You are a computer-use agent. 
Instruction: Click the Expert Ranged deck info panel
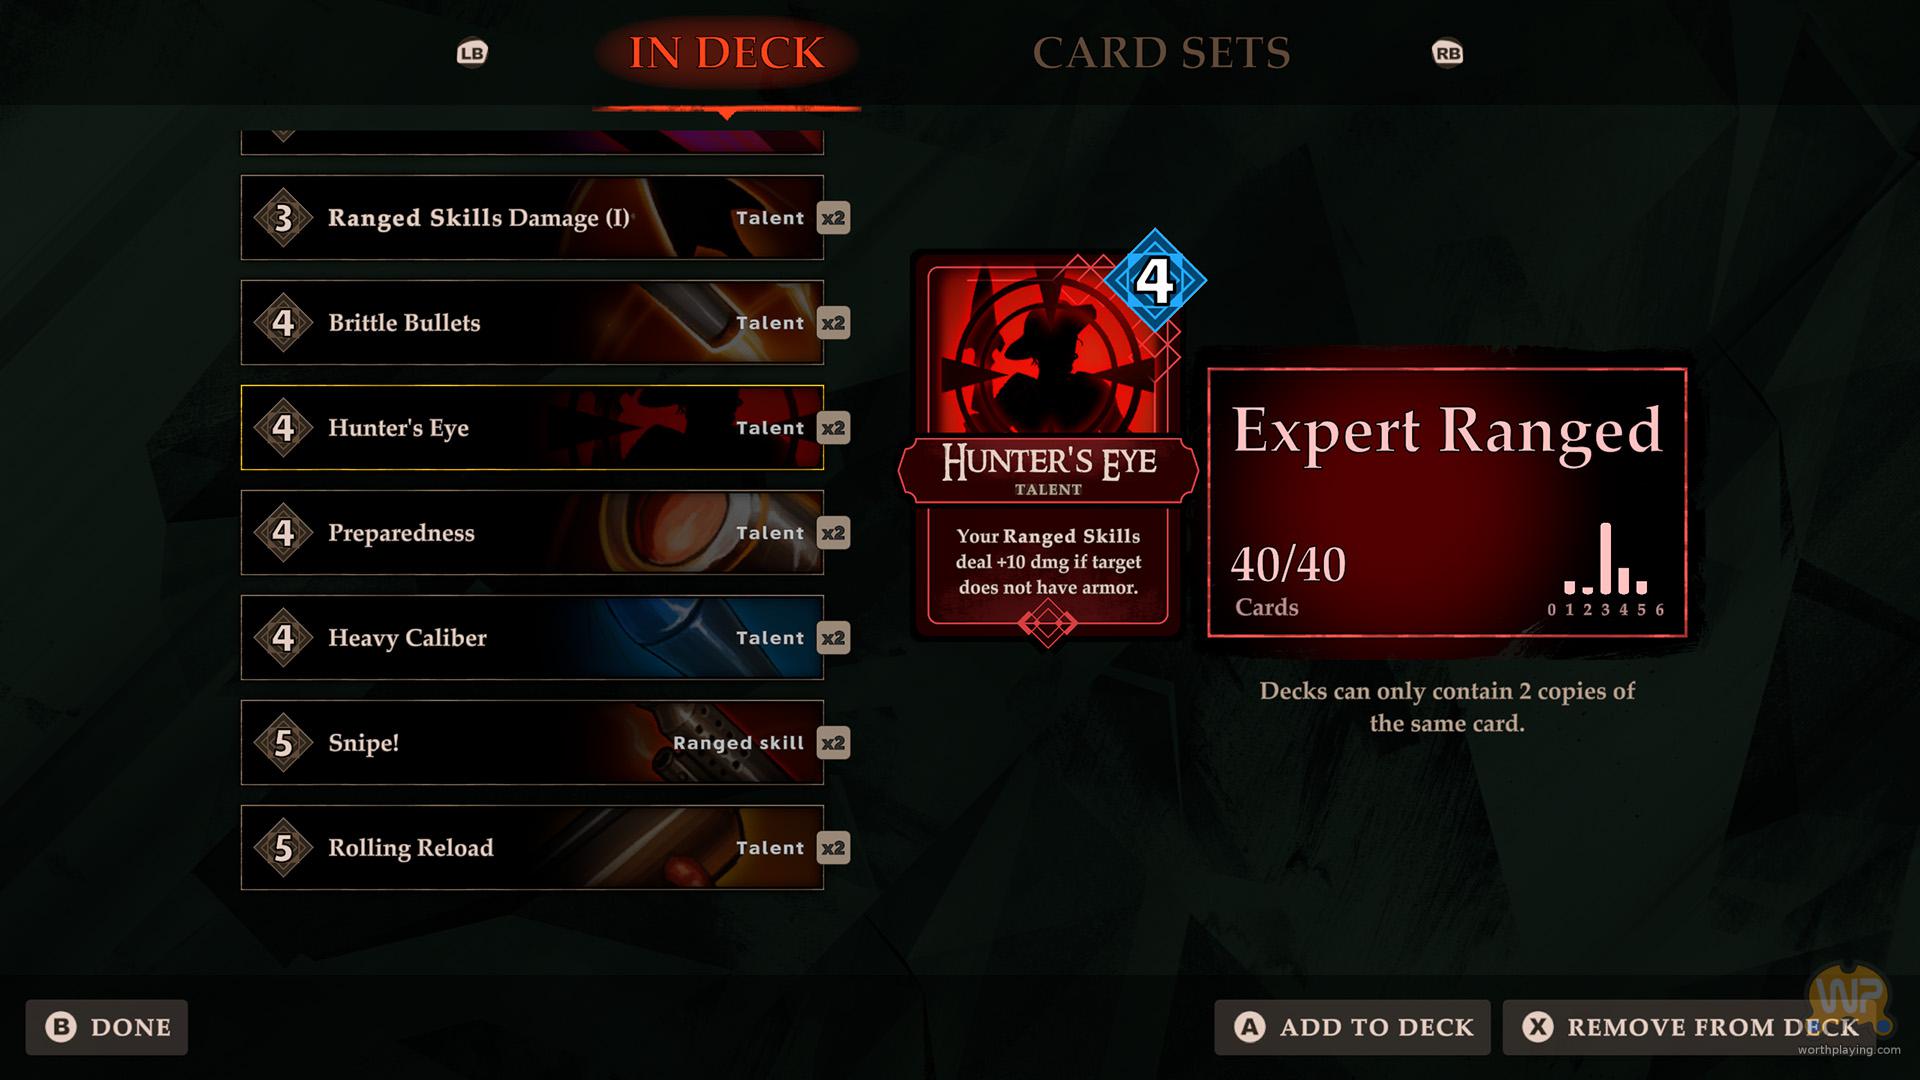(1447, 503)
